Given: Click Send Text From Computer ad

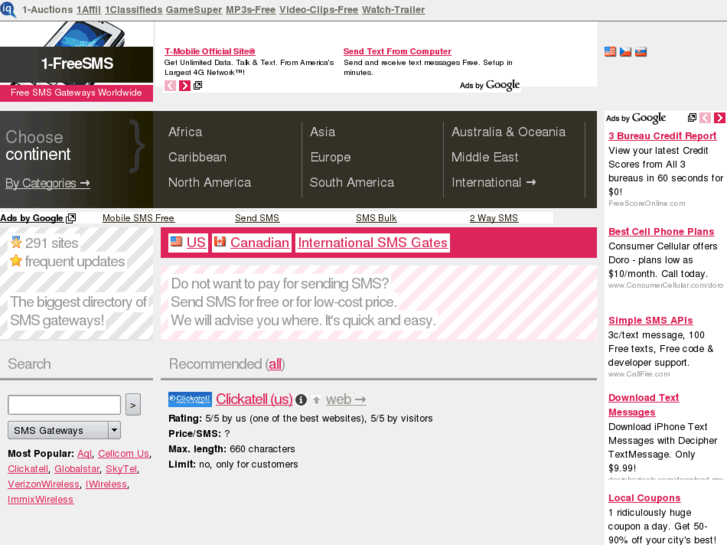Looking at the screenshot, I should 397,51.
